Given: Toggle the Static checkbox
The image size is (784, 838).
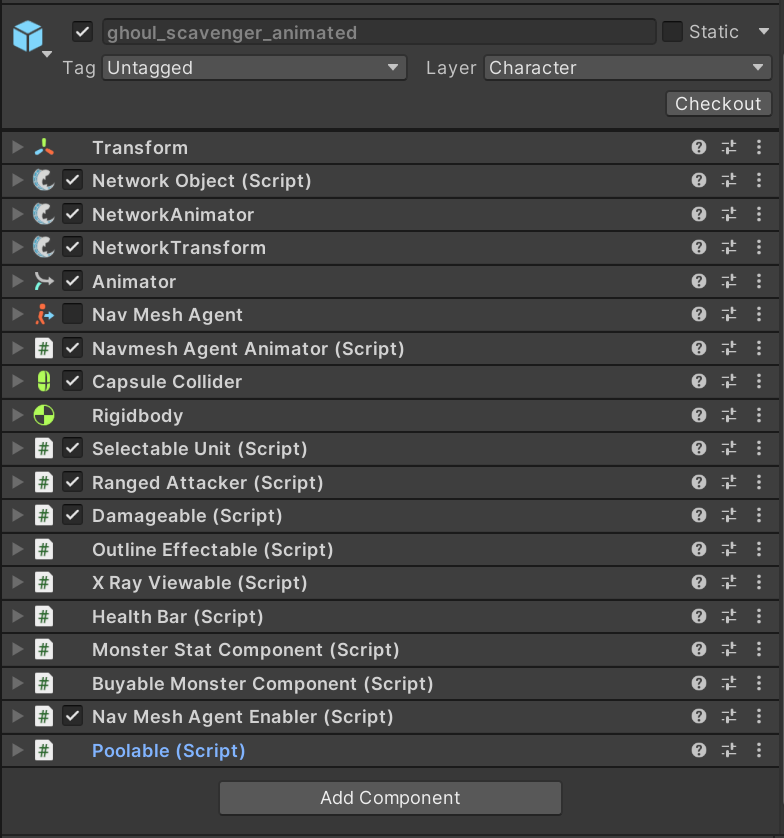Looking at the screenshot, I should pyautogui.click(x=672, y=32).
